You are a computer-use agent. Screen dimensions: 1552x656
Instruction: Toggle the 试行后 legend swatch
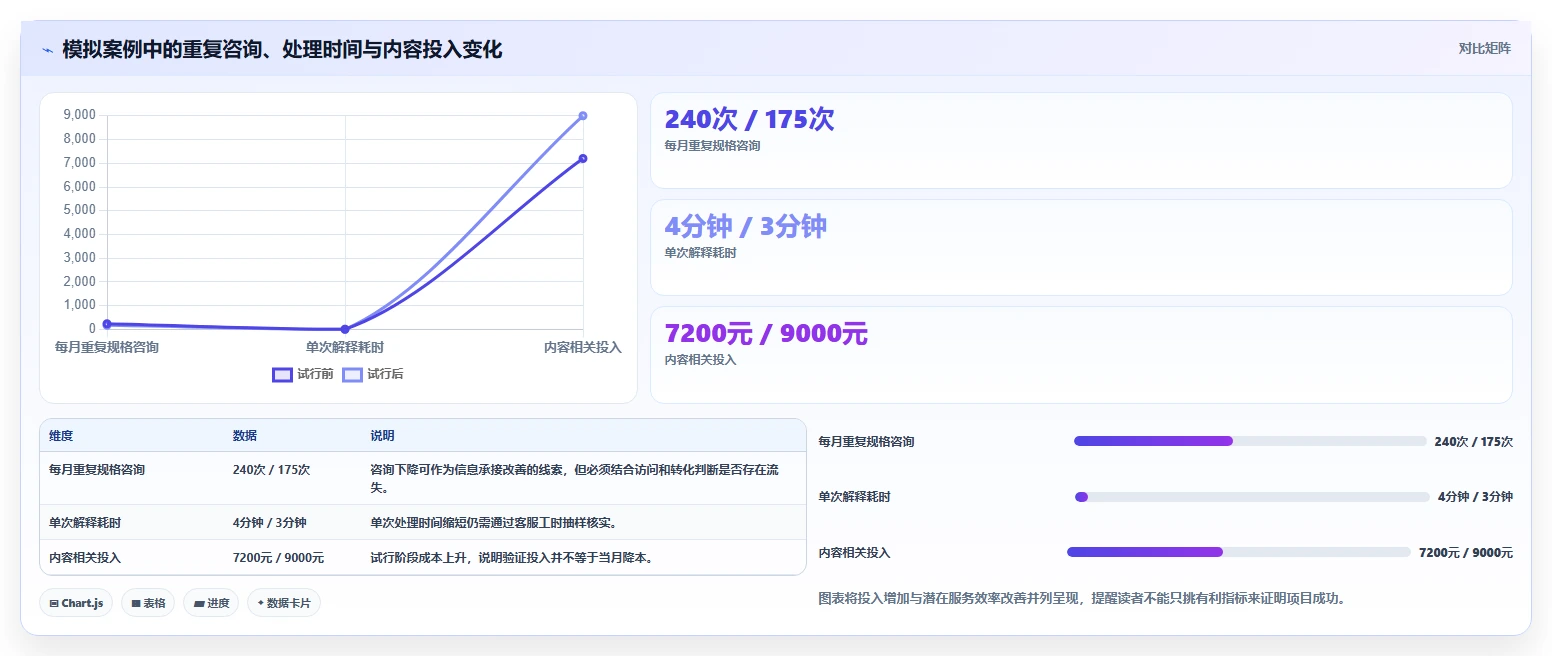click(352, 375)
